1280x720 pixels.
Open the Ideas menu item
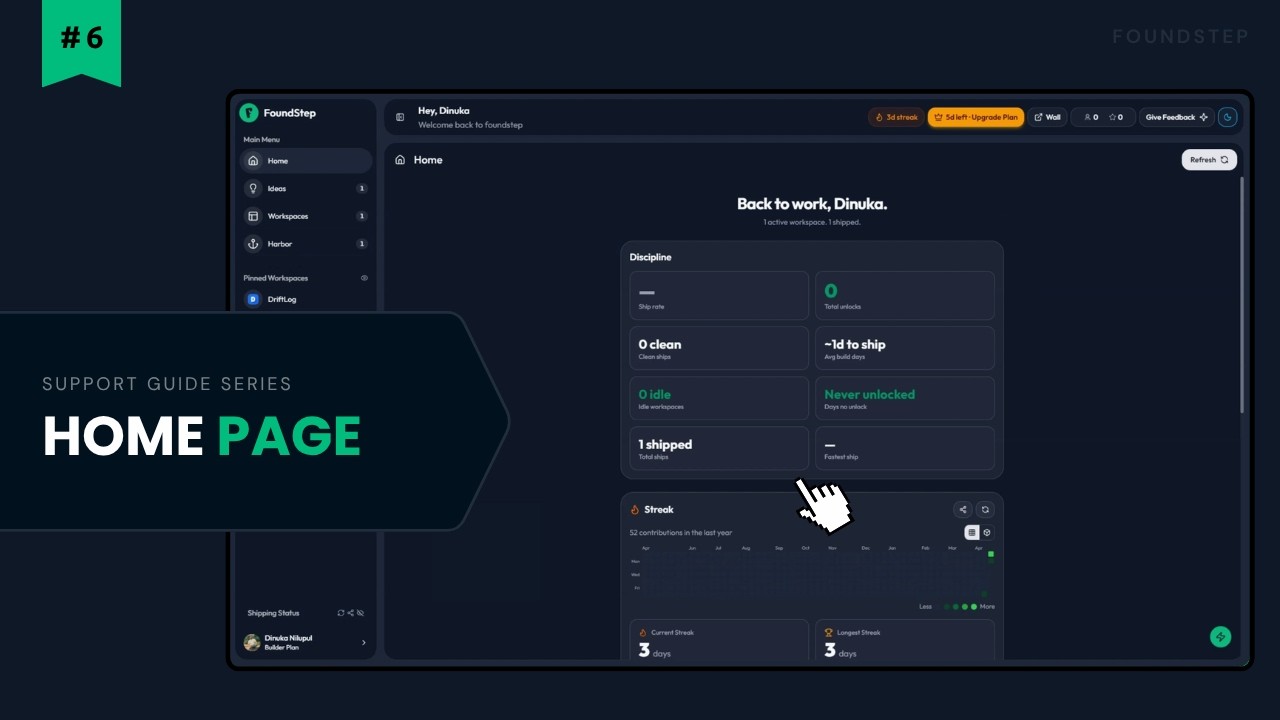click(x=306, y=188)
